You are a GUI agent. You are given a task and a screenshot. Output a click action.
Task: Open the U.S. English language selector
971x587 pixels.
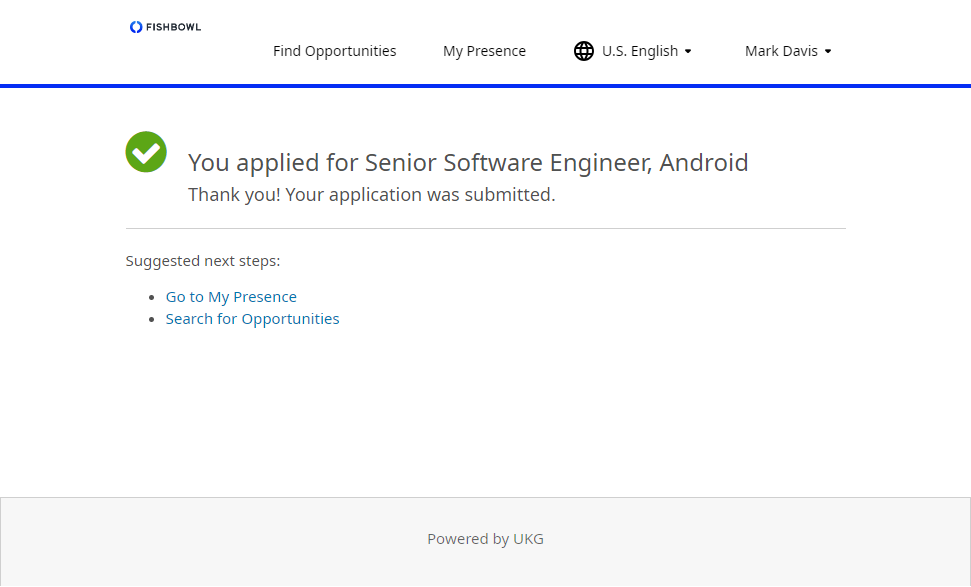tap(640, 51)
